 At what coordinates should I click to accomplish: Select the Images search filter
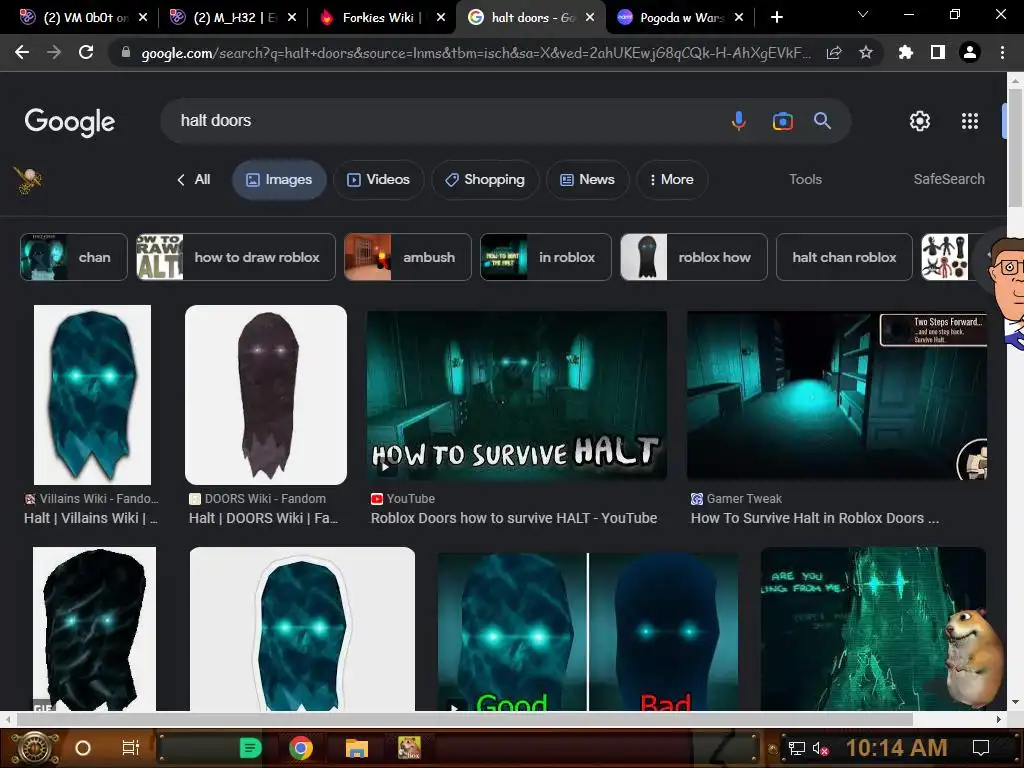click(x=280, y=180)
